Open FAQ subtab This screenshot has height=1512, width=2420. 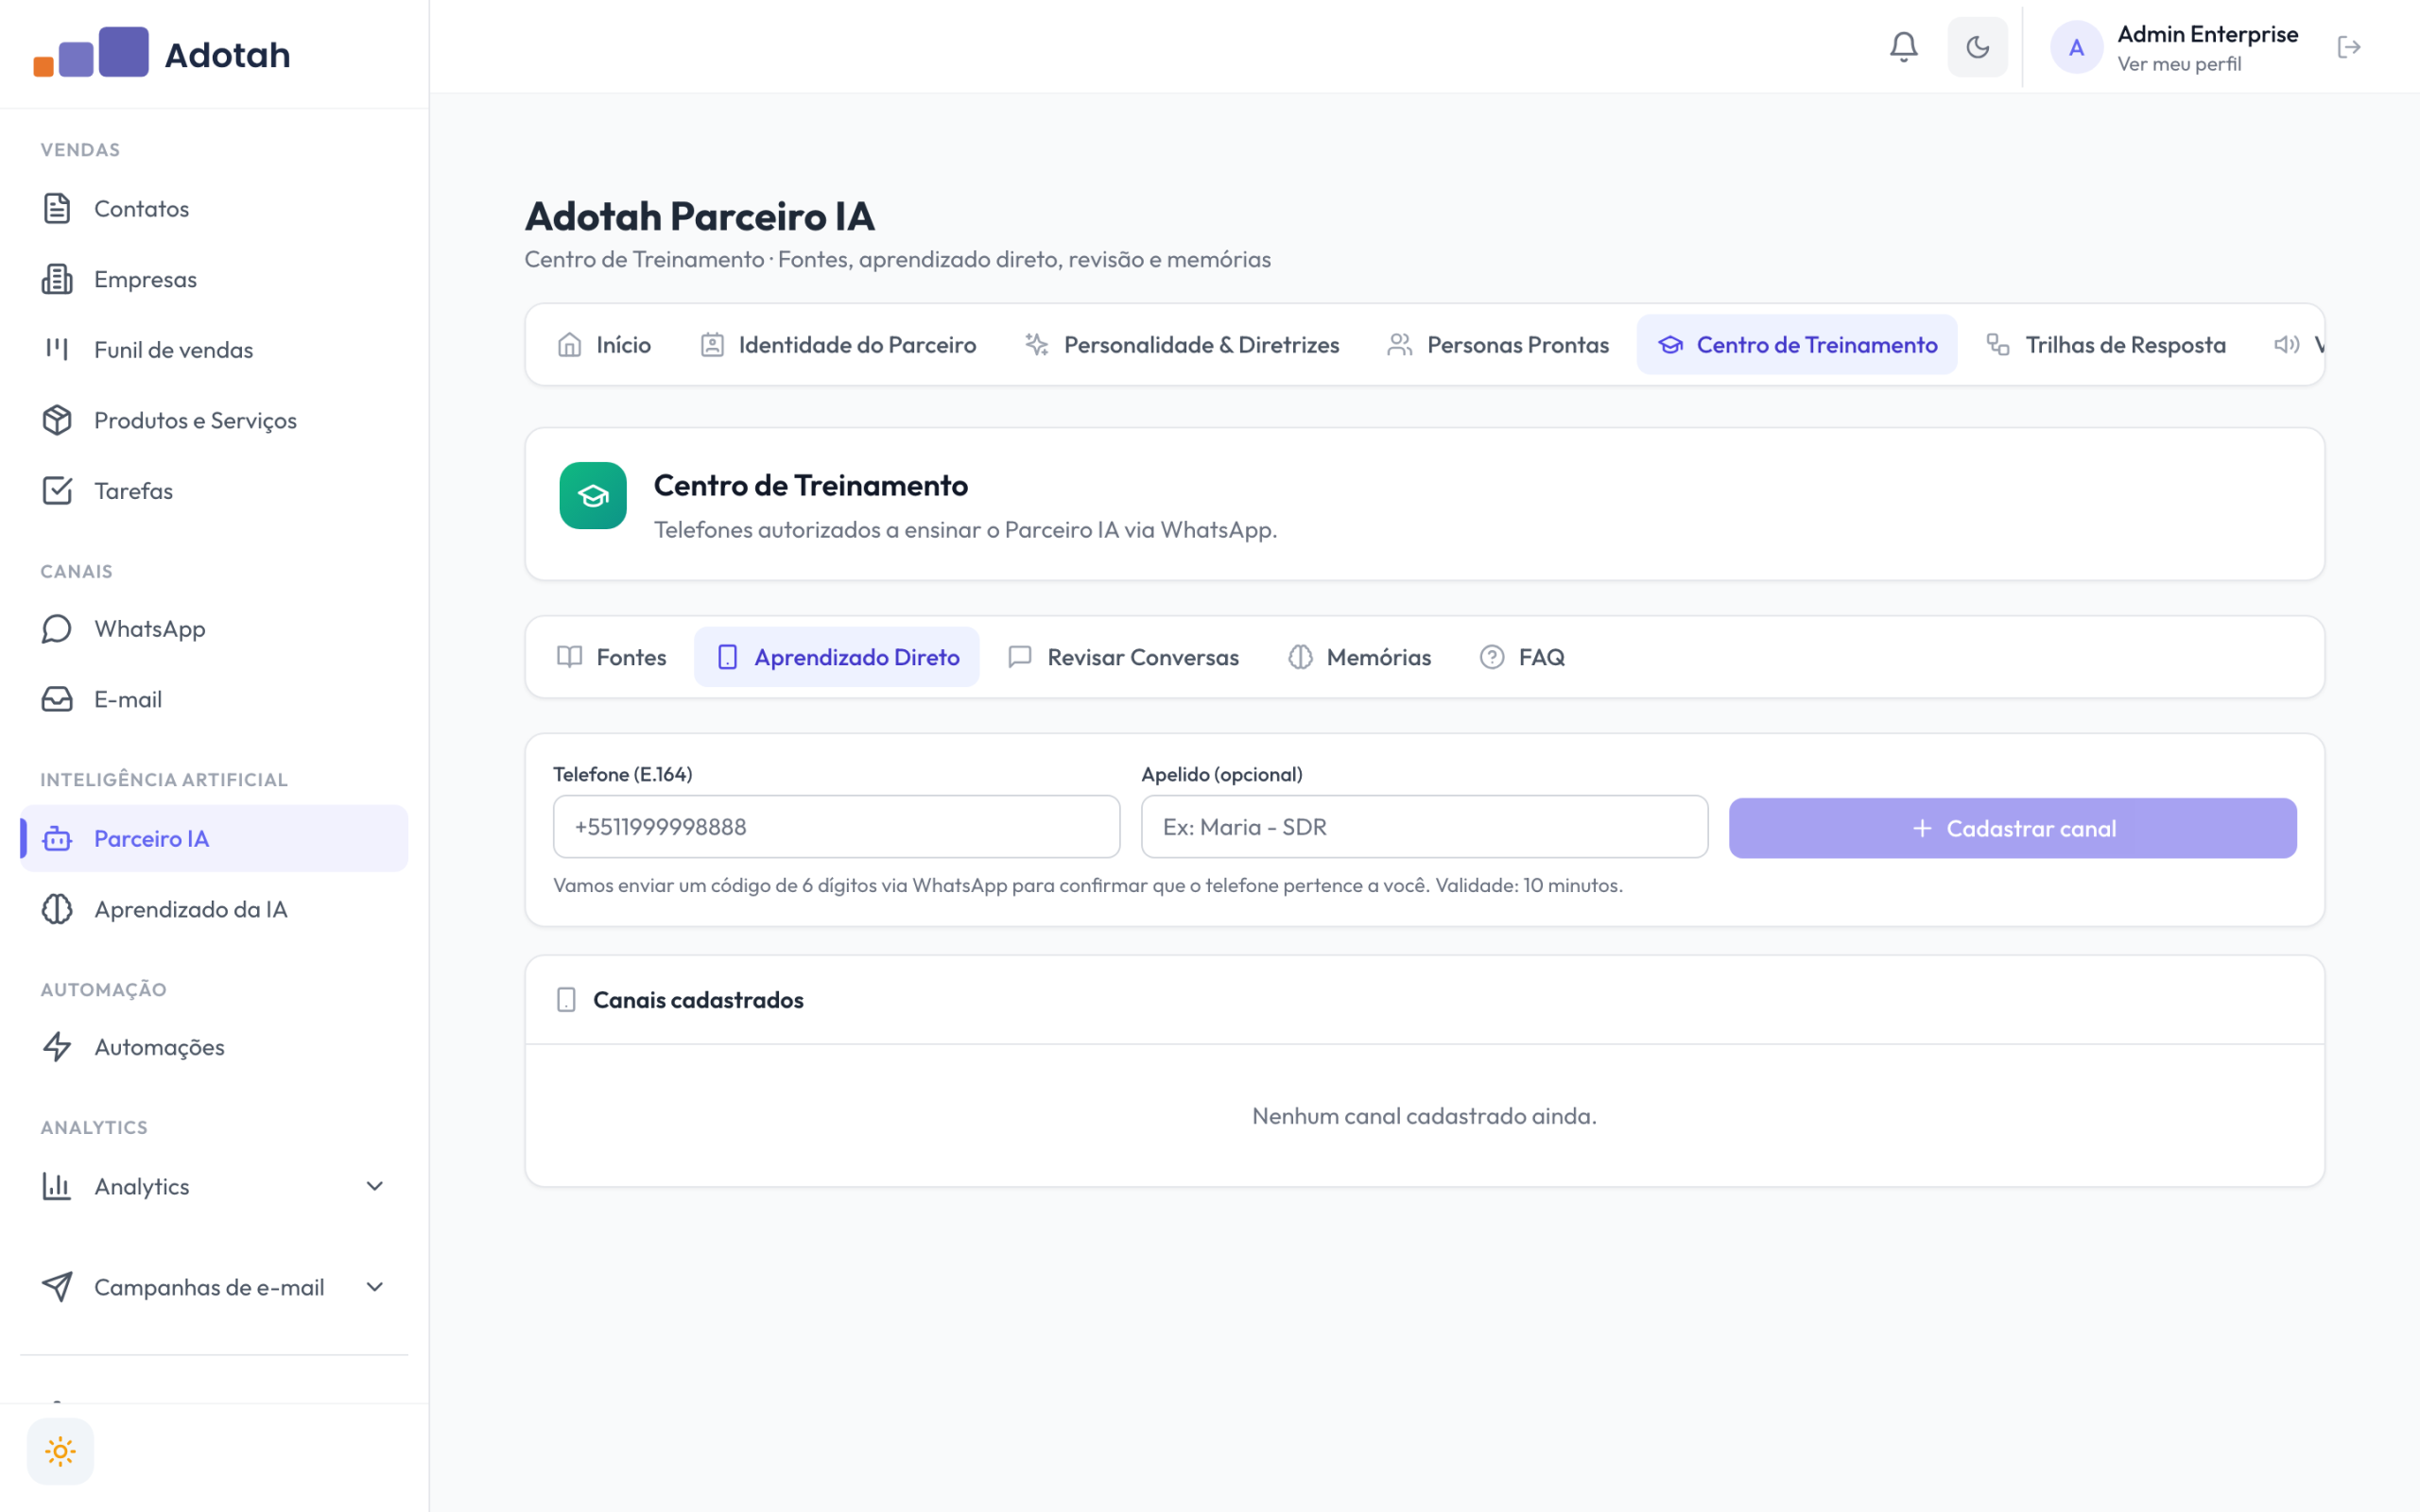[1522, 657]
